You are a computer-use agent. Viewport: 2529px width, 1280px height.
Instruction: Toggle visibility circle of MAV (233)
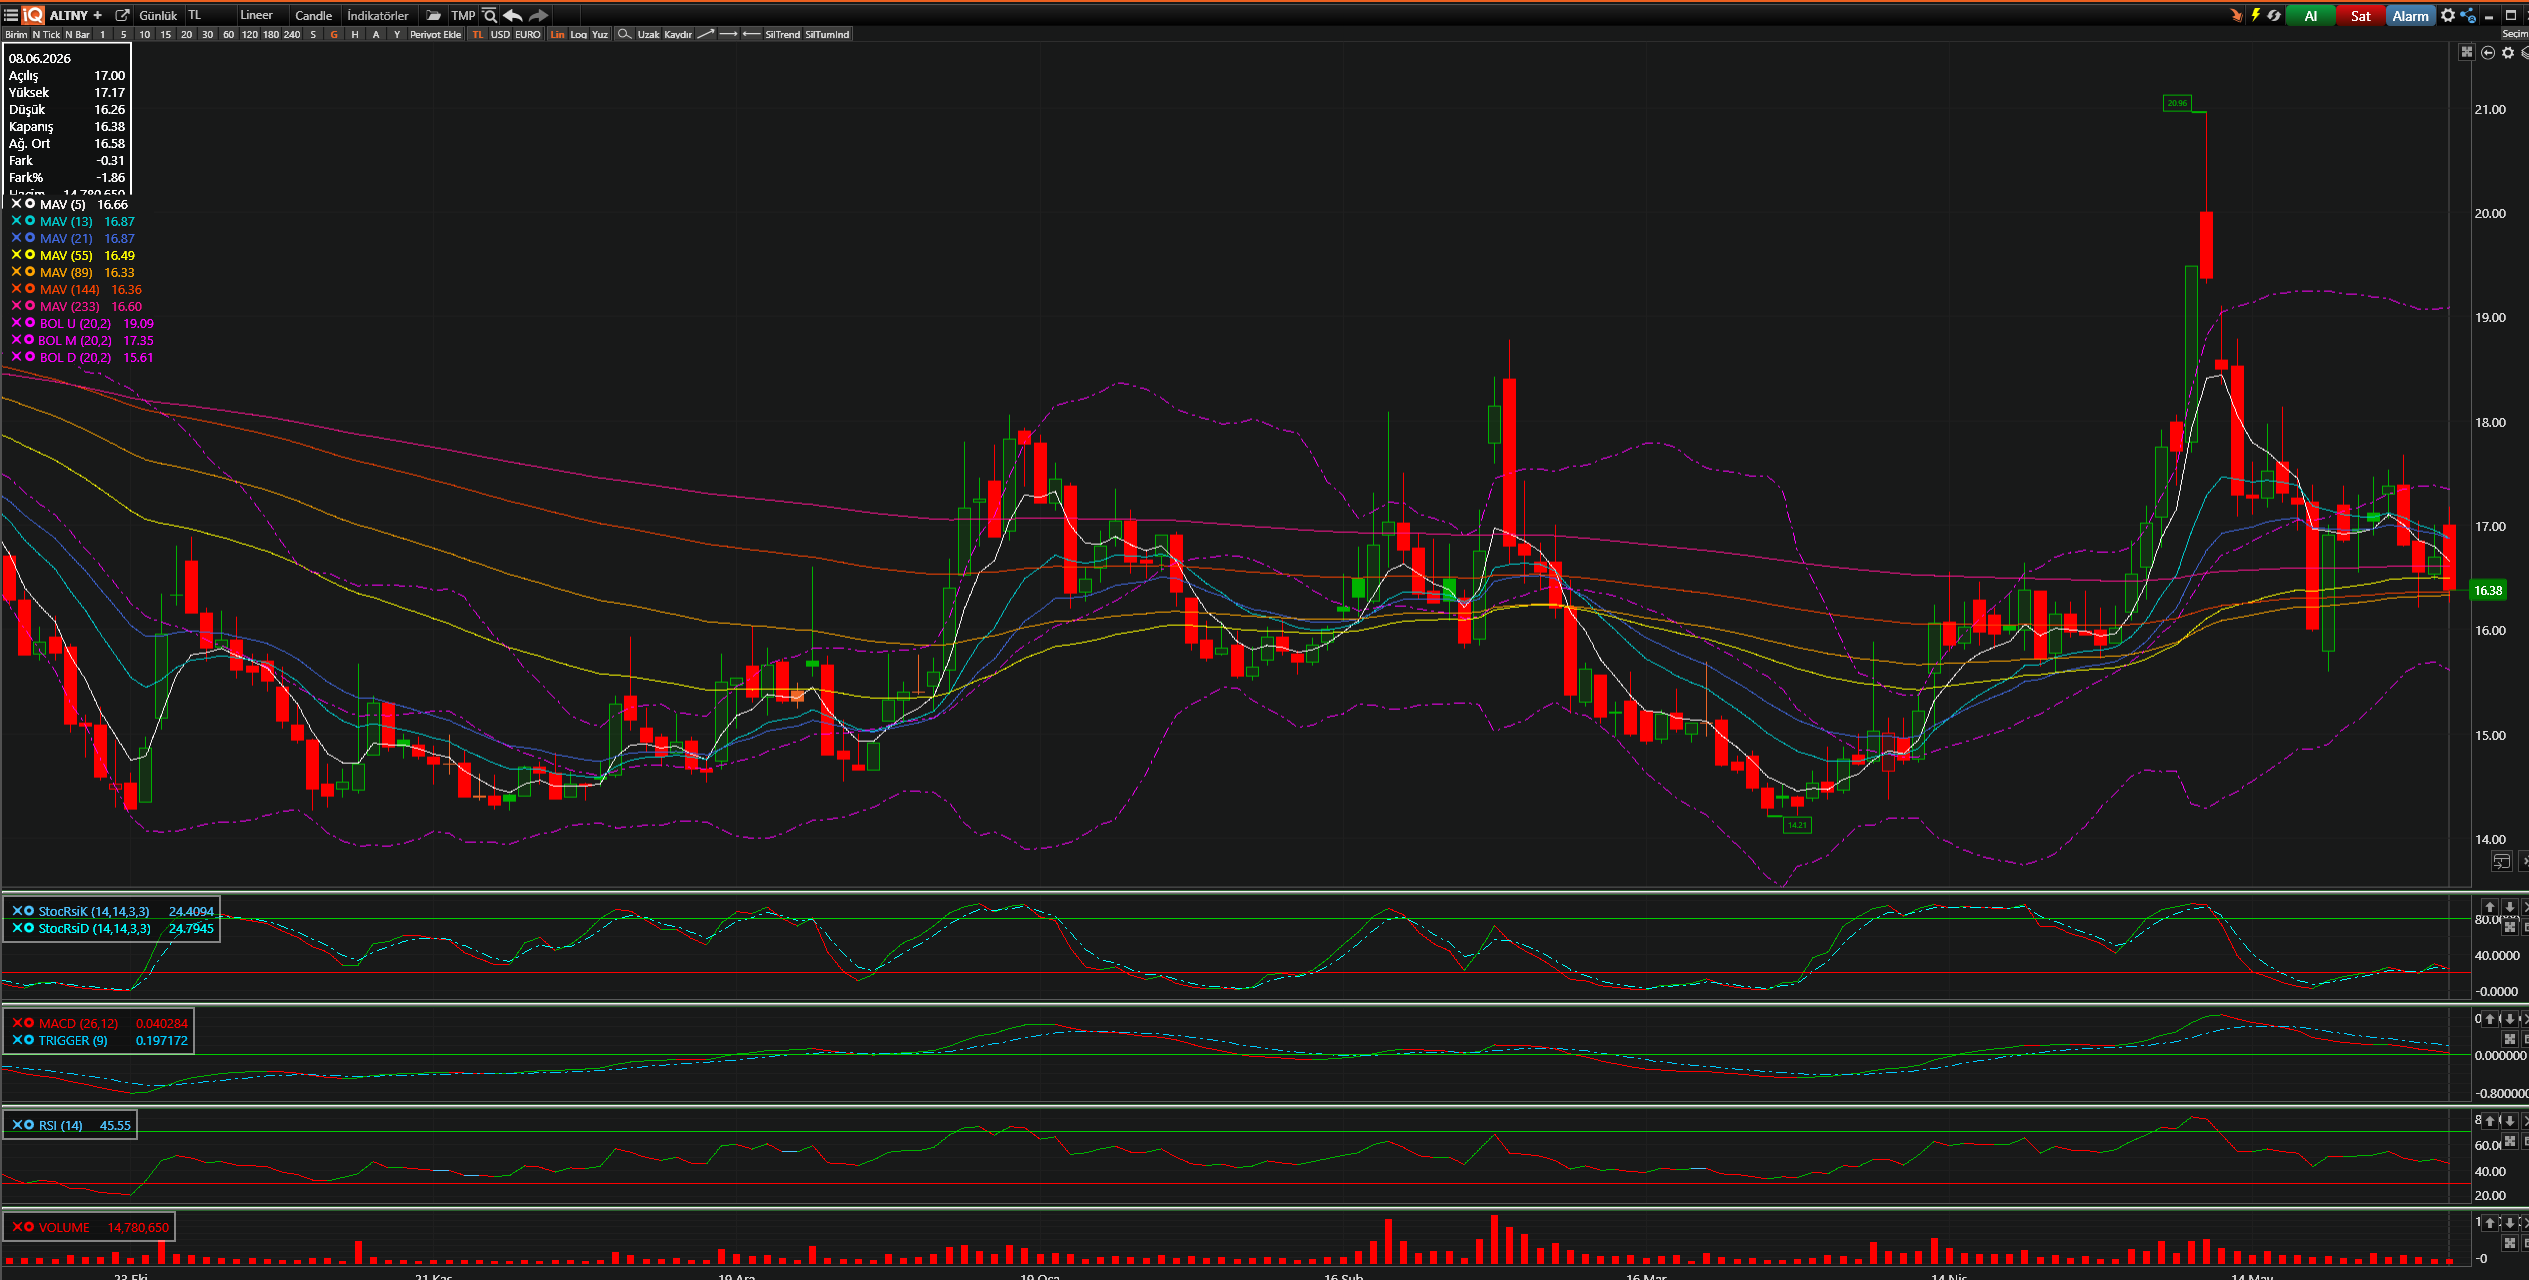(x=30, y=305)
